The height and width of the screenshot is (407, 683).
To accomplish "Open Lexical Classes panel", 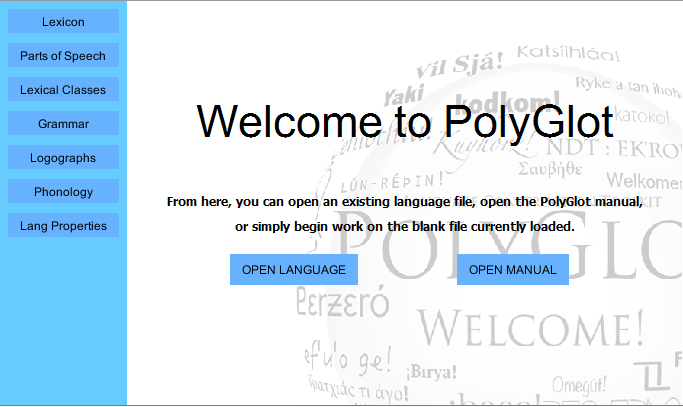I will click(63, 89).
